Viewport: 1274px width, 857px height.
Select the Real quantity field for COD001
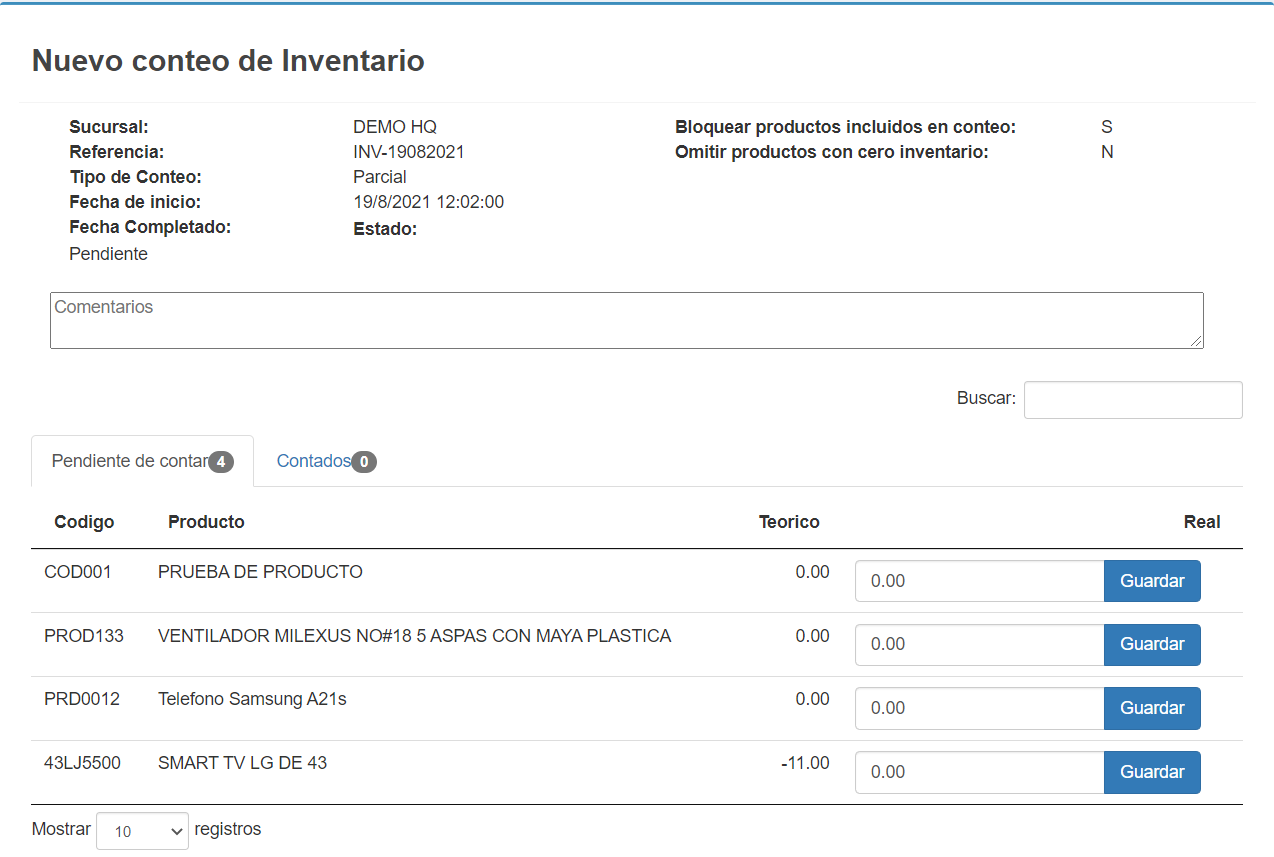pos(978,580)
